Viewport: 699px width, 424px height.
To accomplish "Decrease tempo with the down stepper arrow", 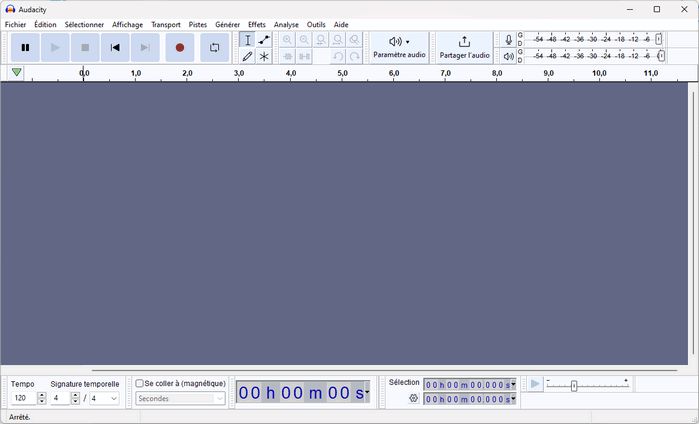I will coord(42,401).
